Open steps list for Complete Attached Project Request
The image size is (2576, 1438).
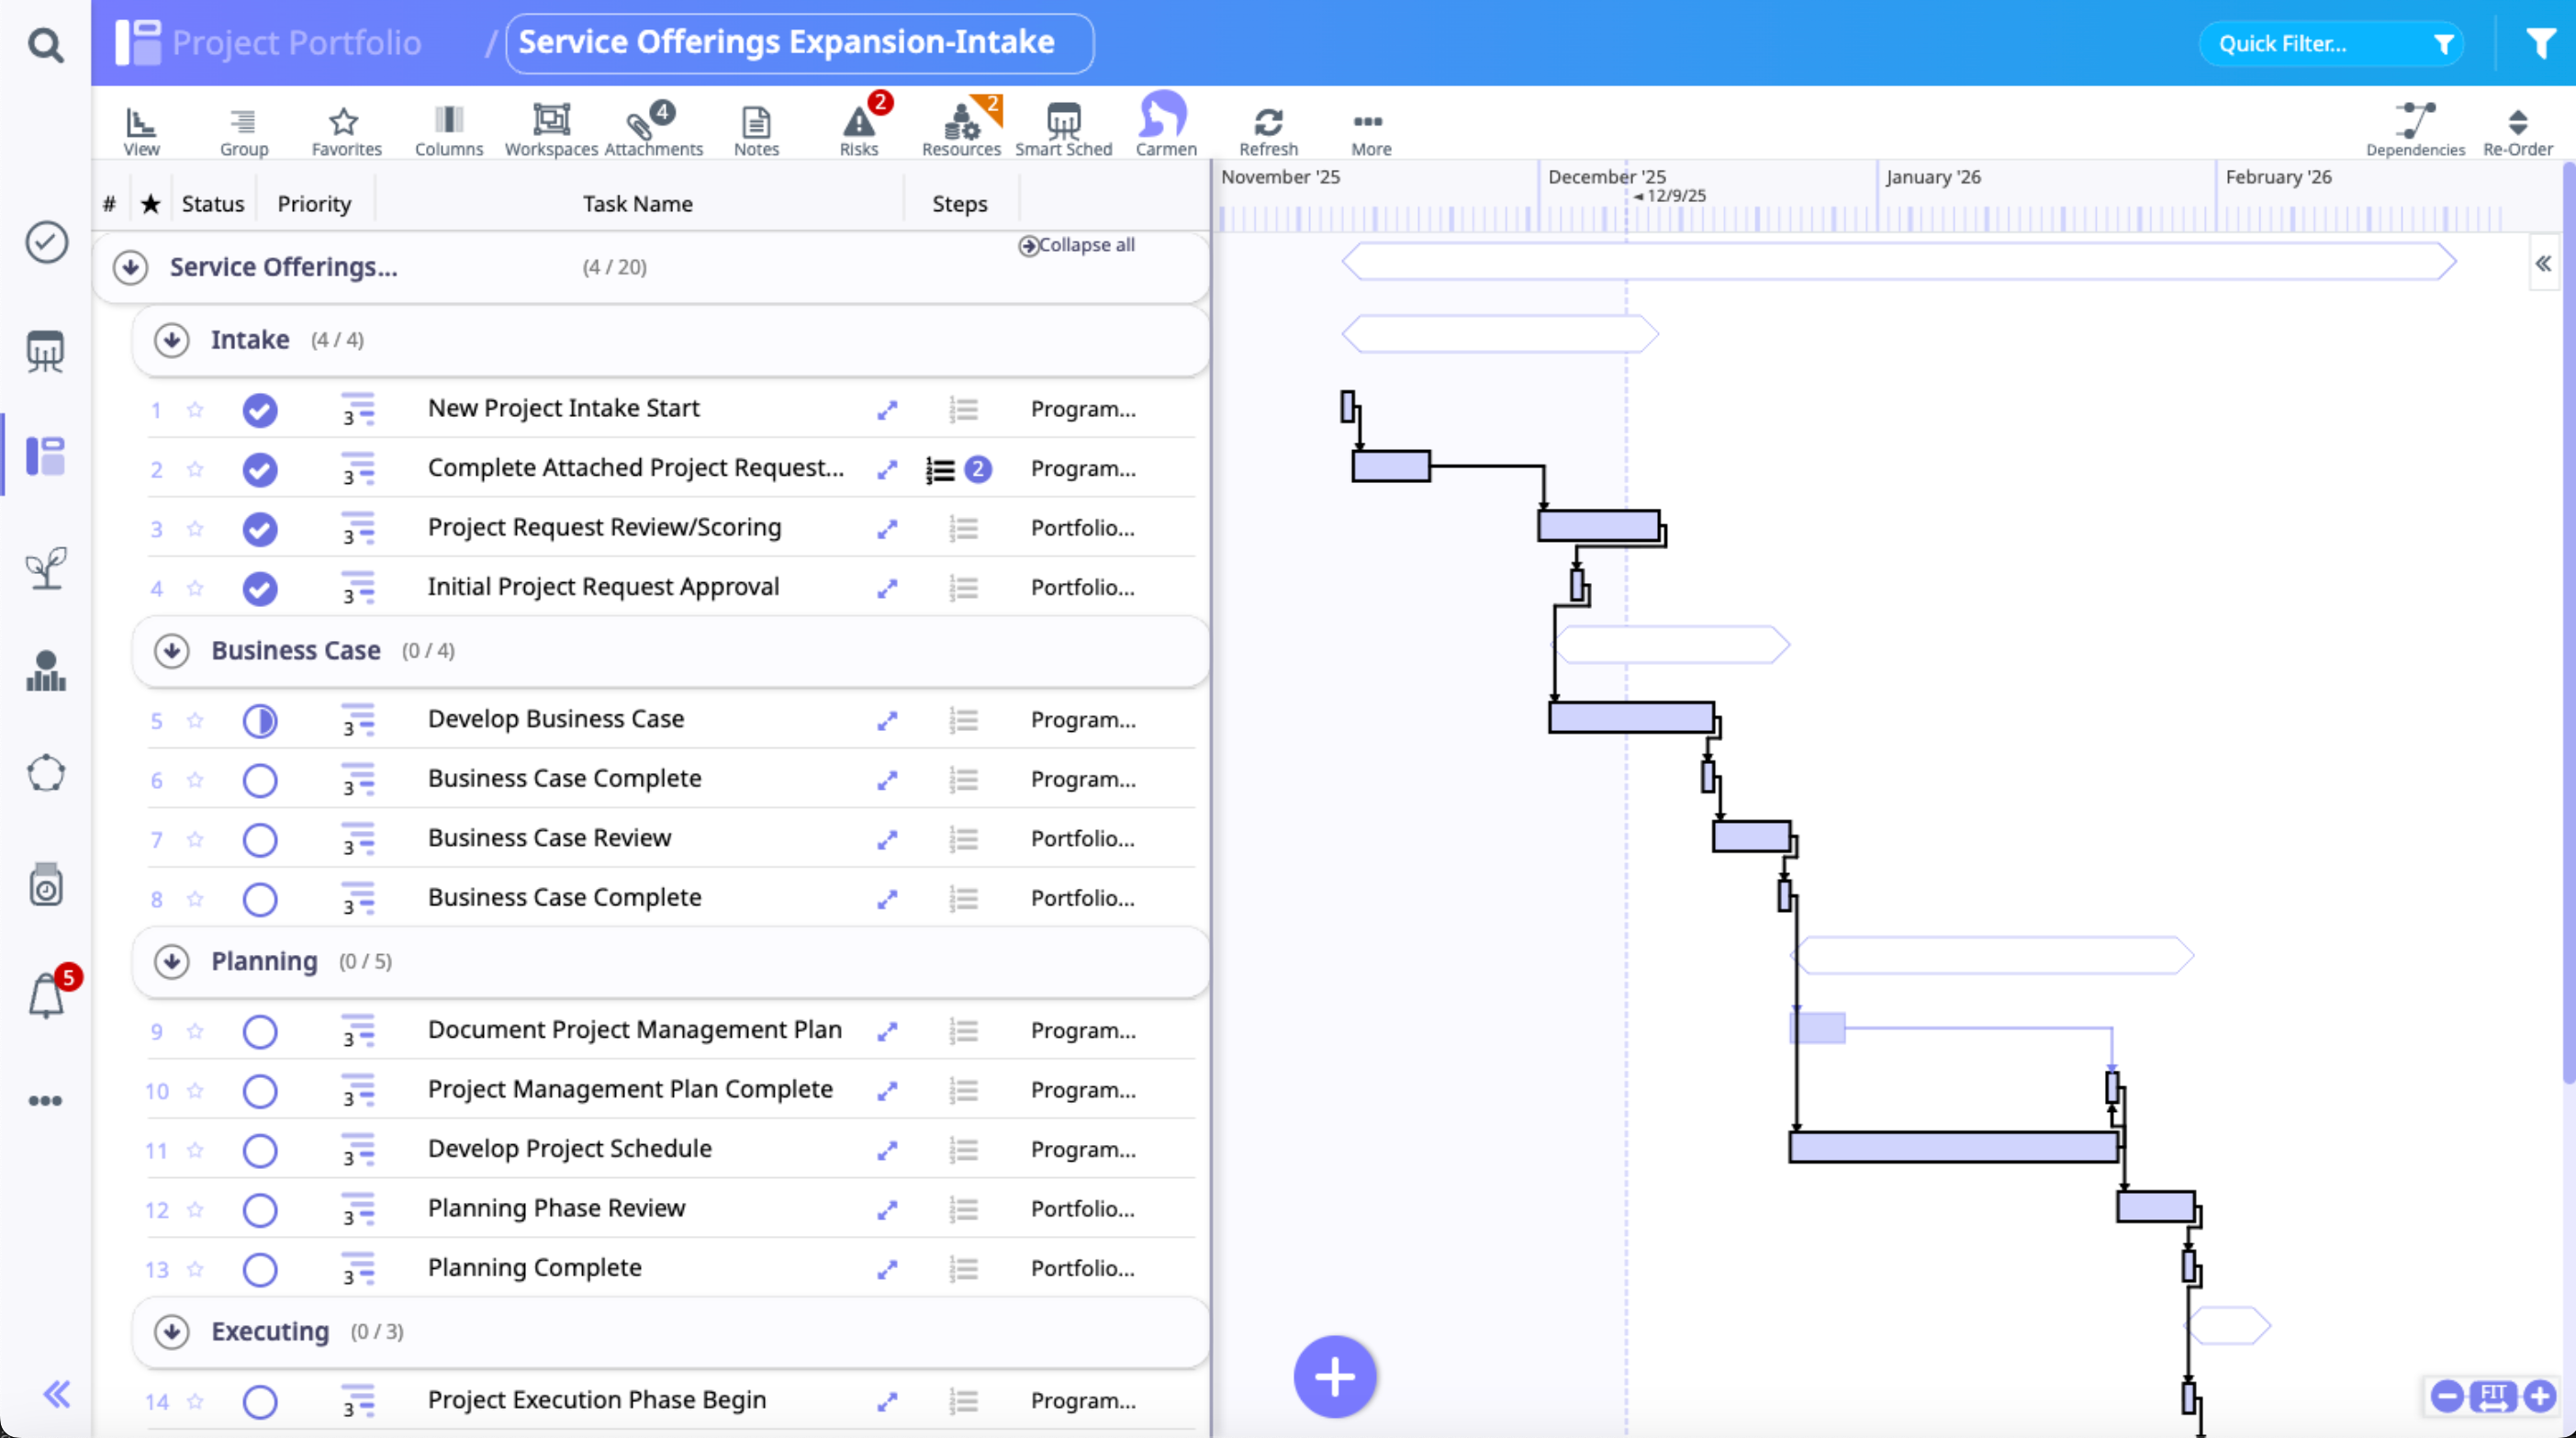point(941,469)
